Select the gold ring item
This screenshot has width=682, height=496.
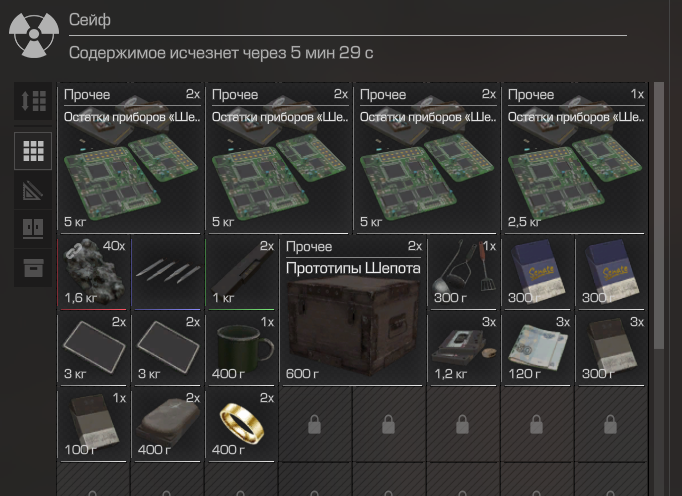(x=242, y=424)
